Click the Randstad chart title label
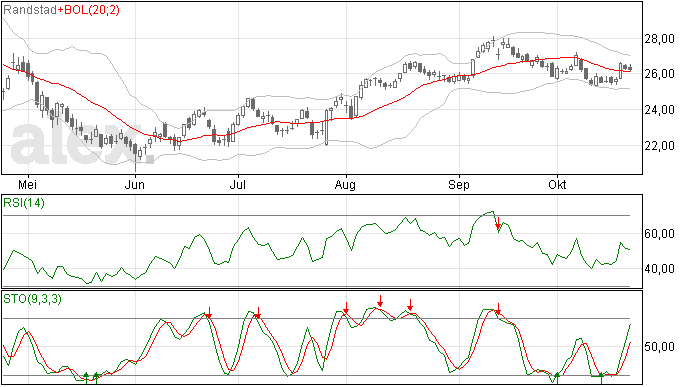This screenshot has height=387, width=690. (29, 10)
